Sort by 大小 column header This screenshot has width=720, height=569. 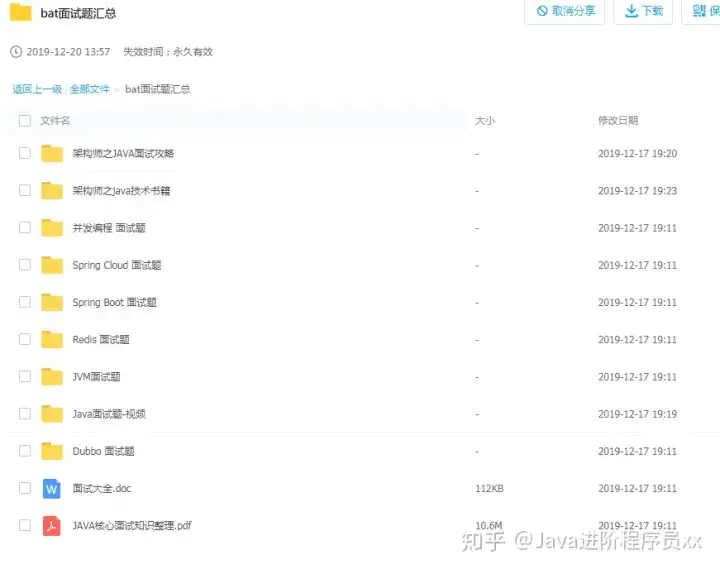click(485, 121)
